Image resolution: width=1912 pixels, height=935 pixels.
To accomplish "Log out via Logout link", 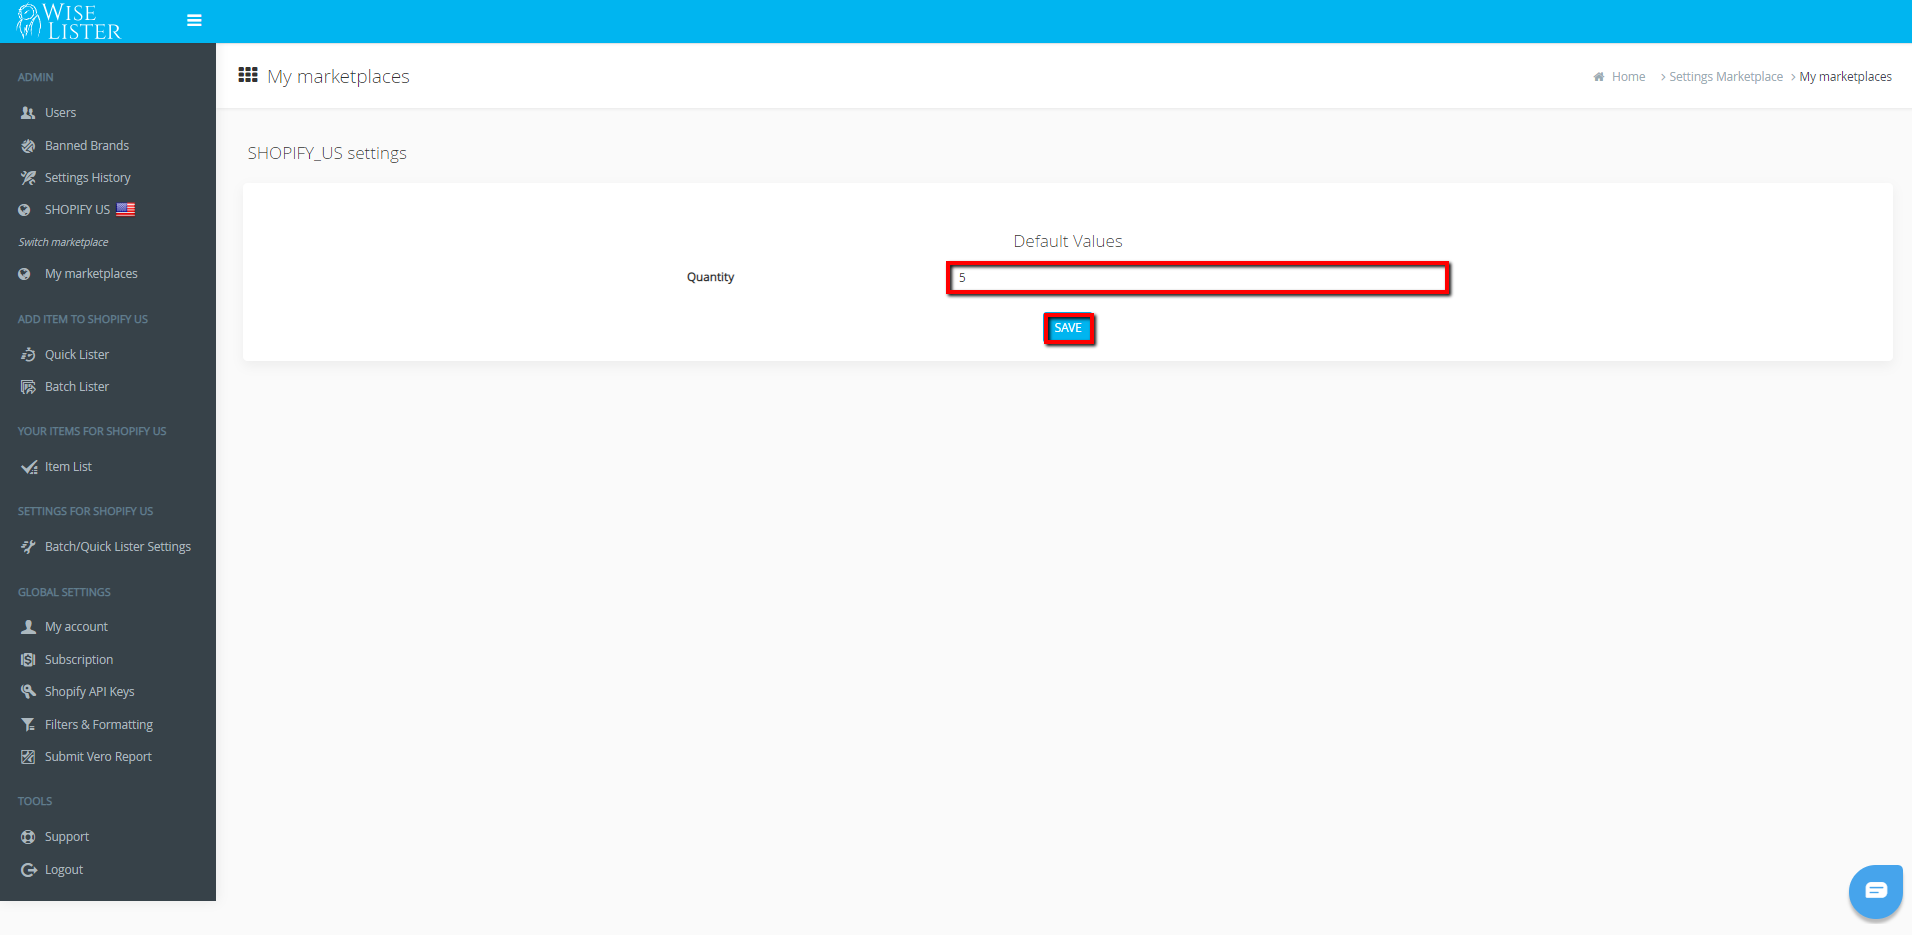I will [x=64, y=870].
